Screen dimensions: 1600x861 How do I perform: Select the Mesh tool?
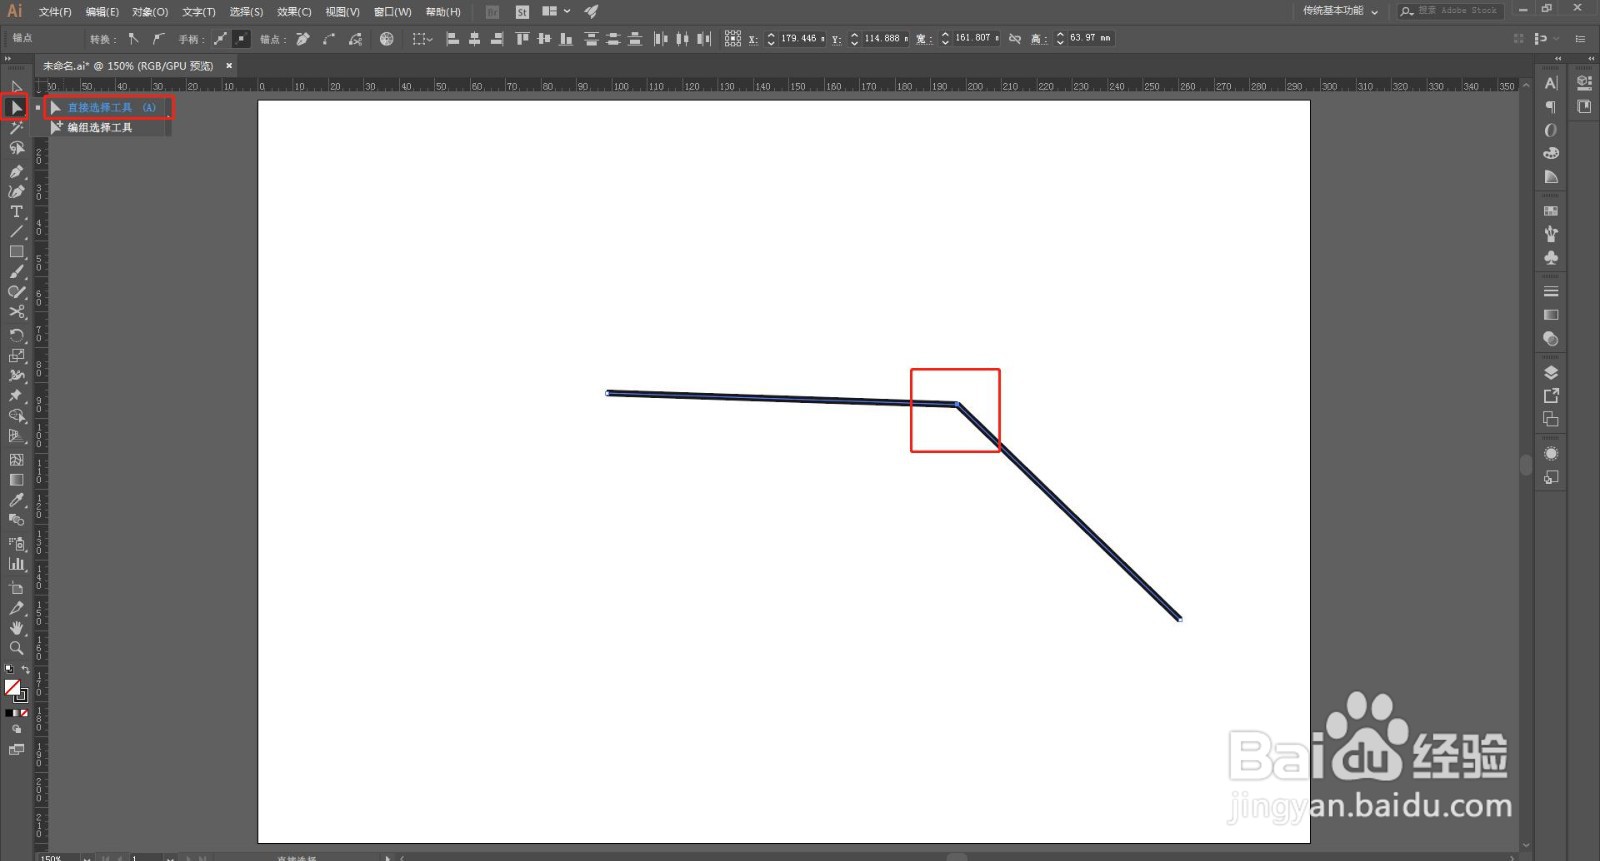click(16, 459)
